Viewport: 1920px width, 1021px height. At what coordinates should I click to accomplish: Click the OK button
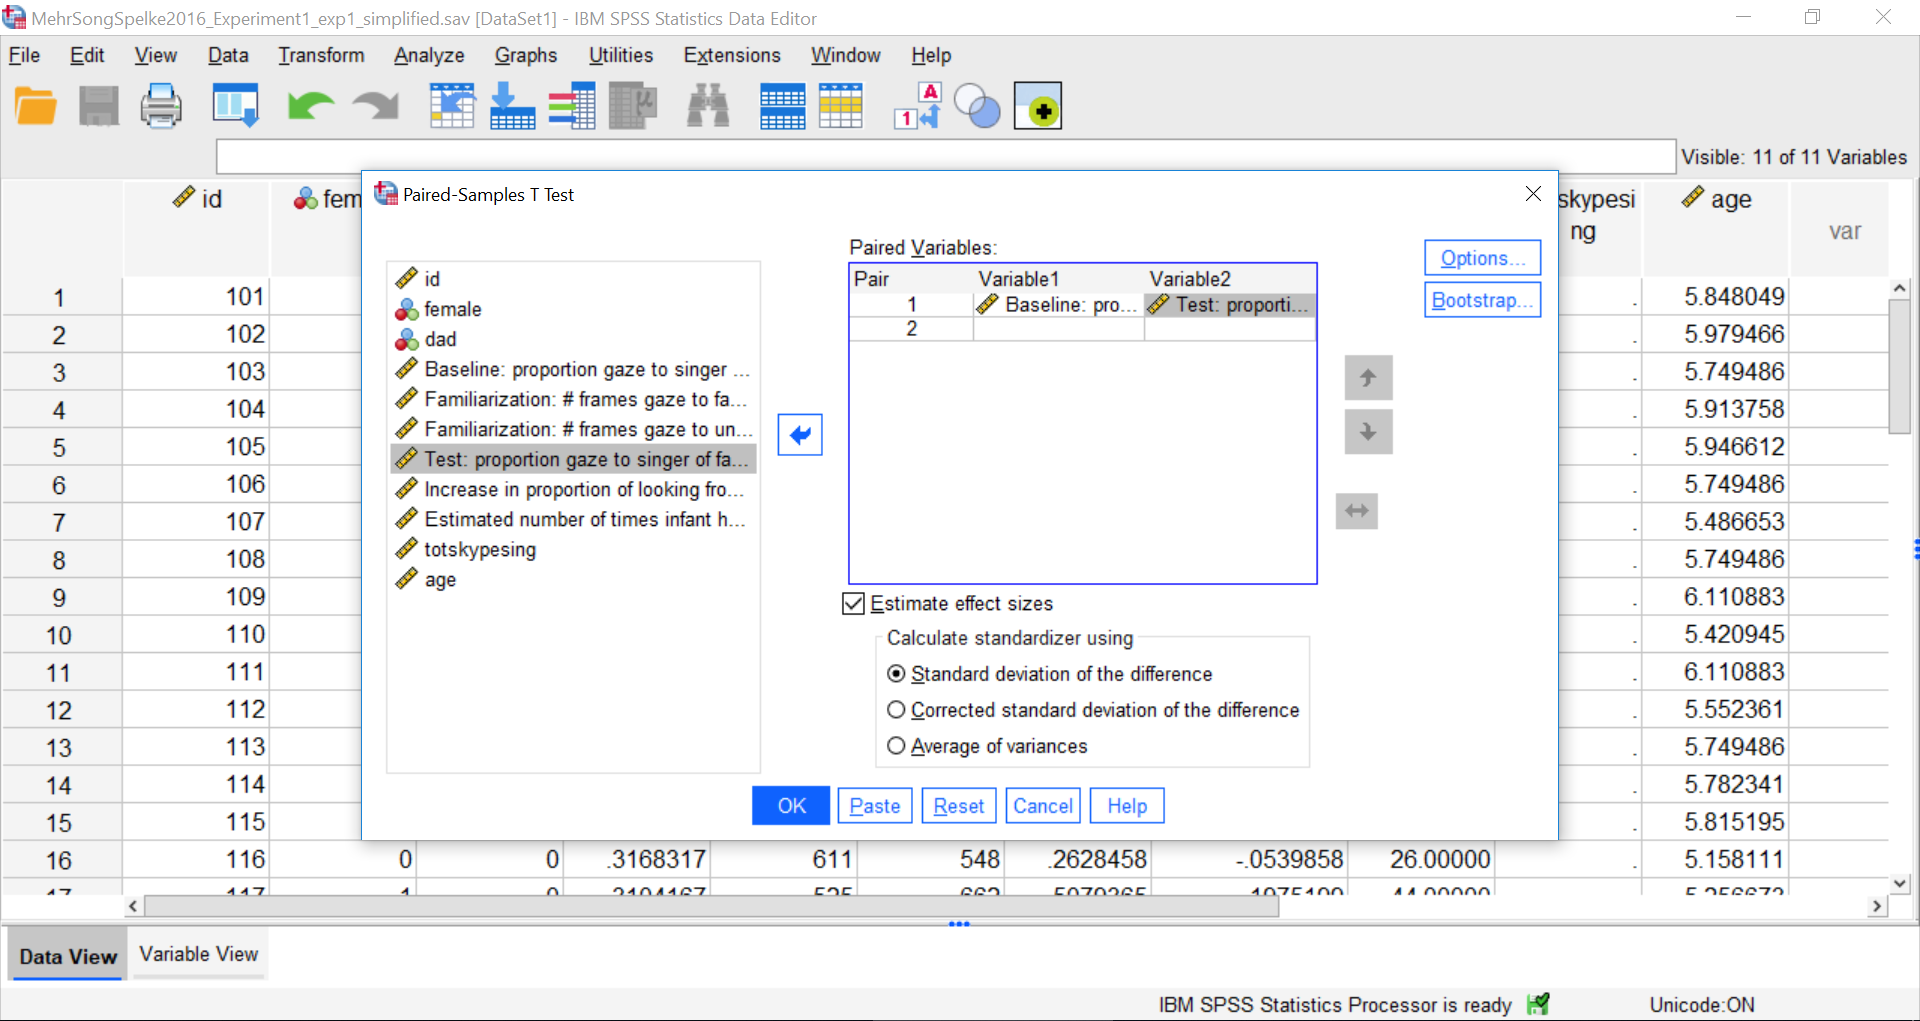pyautogui.click(x=791, y=806)
